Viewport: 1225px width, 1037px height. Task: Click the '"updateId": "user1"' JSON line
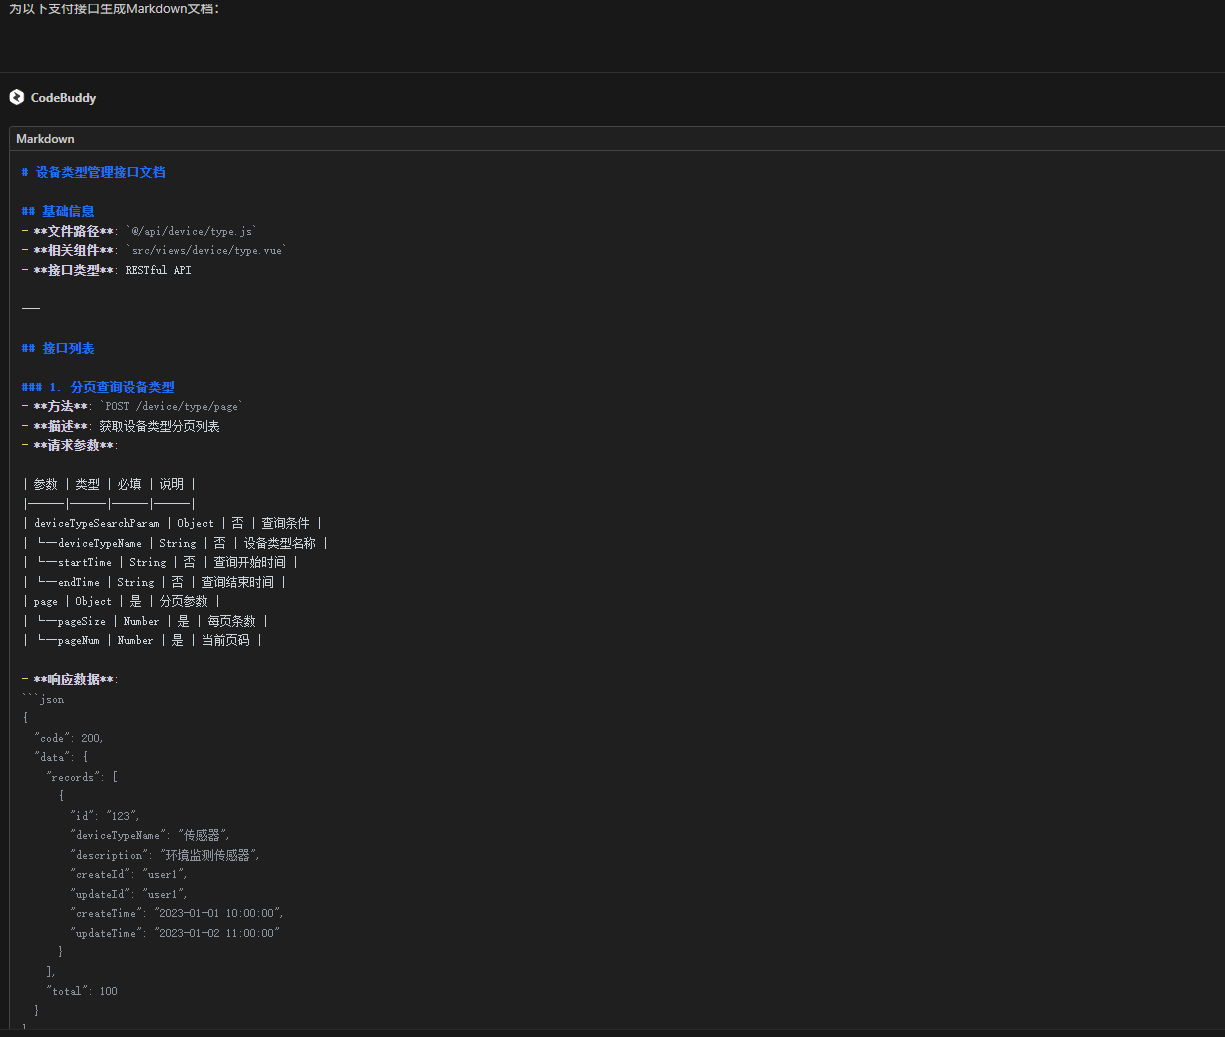pyautogui.click(x=129, y=894)
